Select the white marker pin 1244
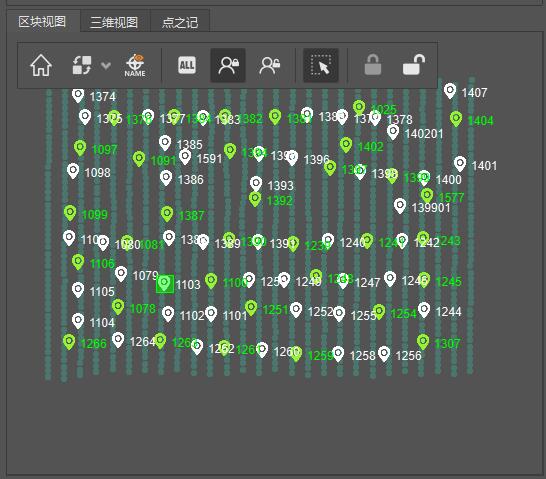The width and height of the screenshot is (546, 479). 424,309
